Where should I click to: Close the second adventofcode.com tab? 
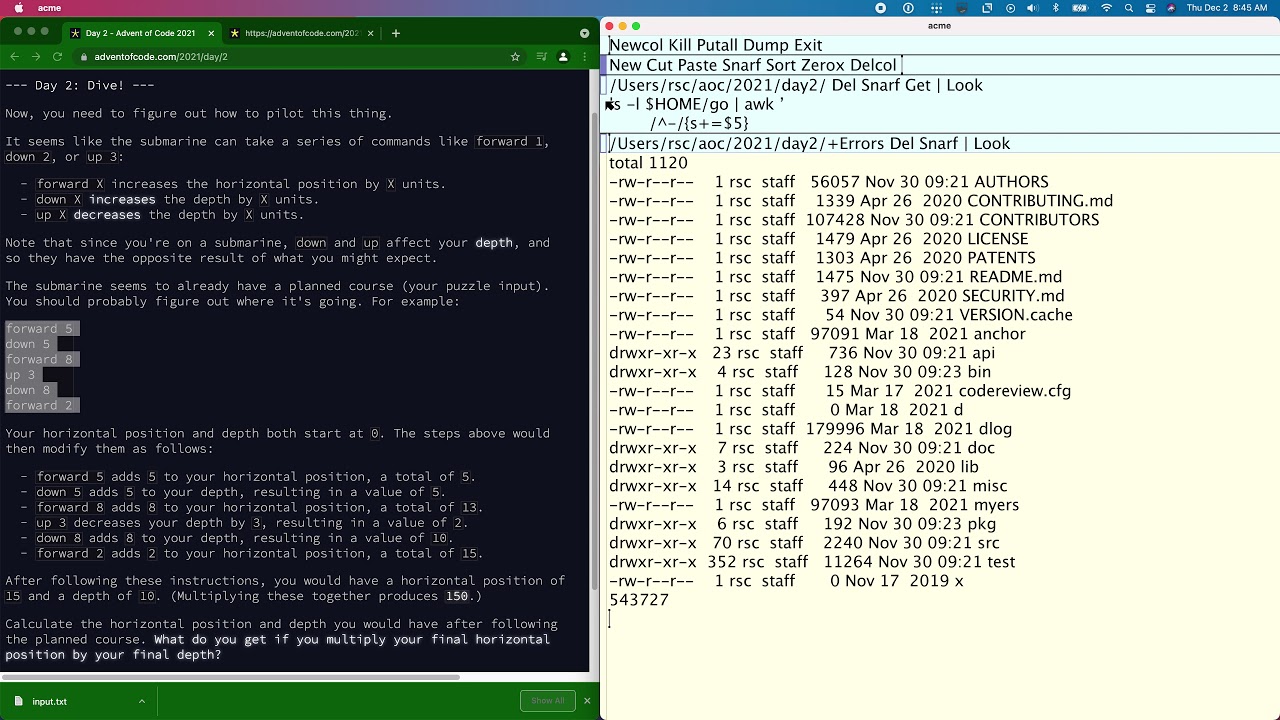[x=372, y=33]
